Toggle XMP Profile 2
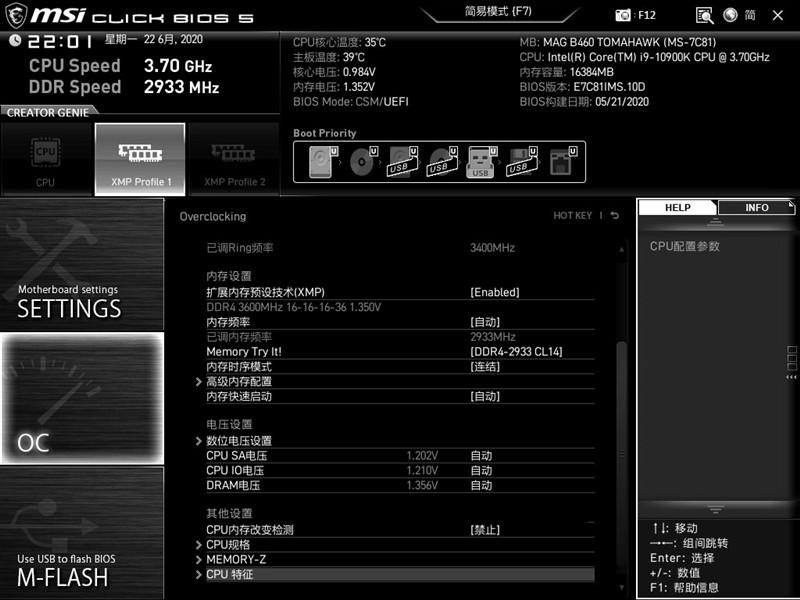 [x=234, y=159]
